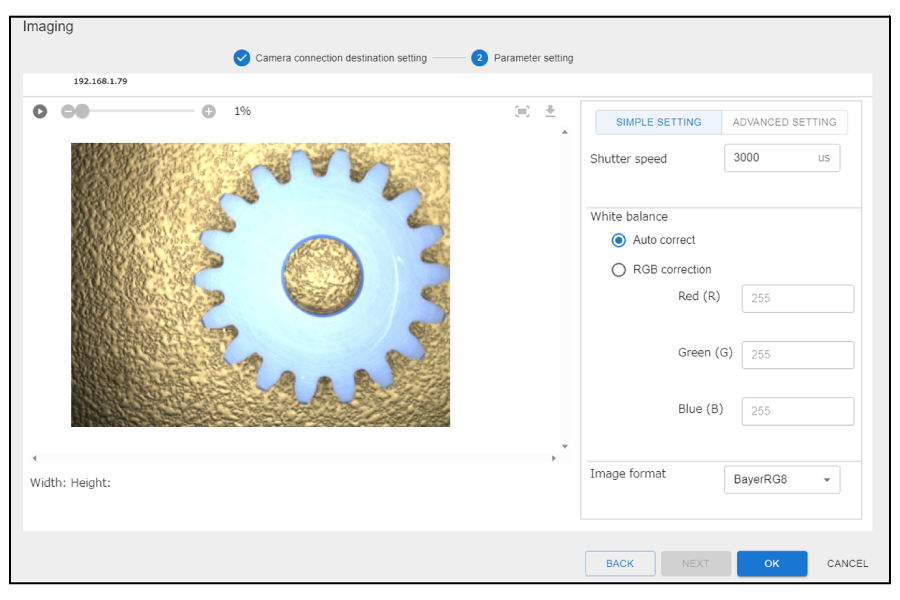Click the fit-to-screen icon
Screen dimensions: 900x600
[522, 111]
